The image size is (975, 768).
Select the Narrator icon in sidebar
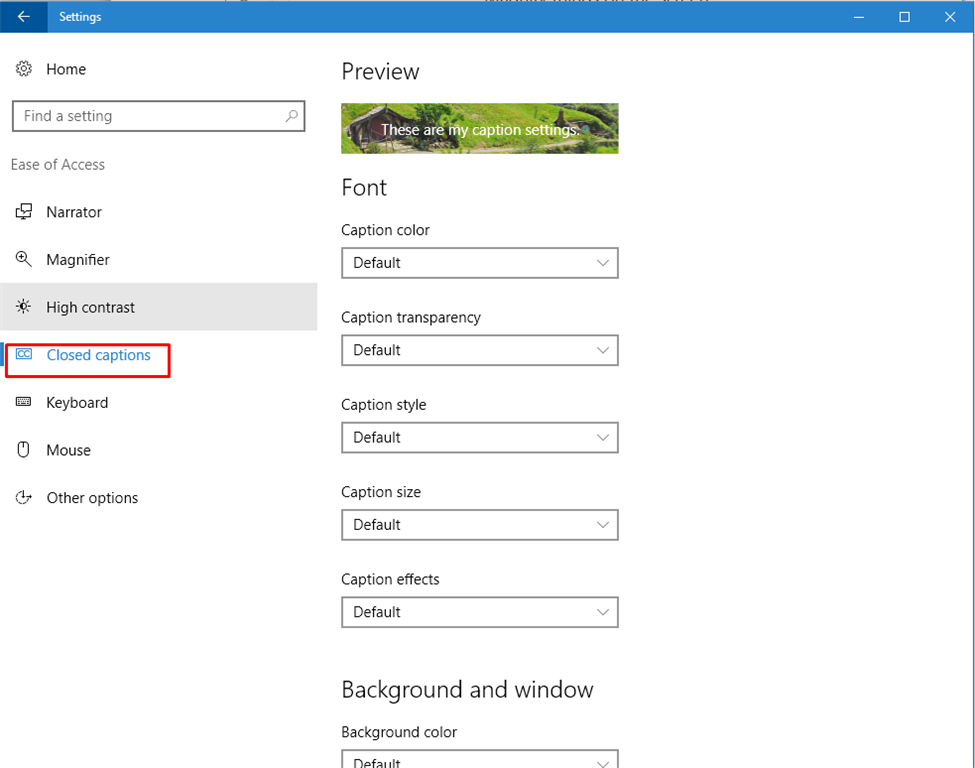24,212
